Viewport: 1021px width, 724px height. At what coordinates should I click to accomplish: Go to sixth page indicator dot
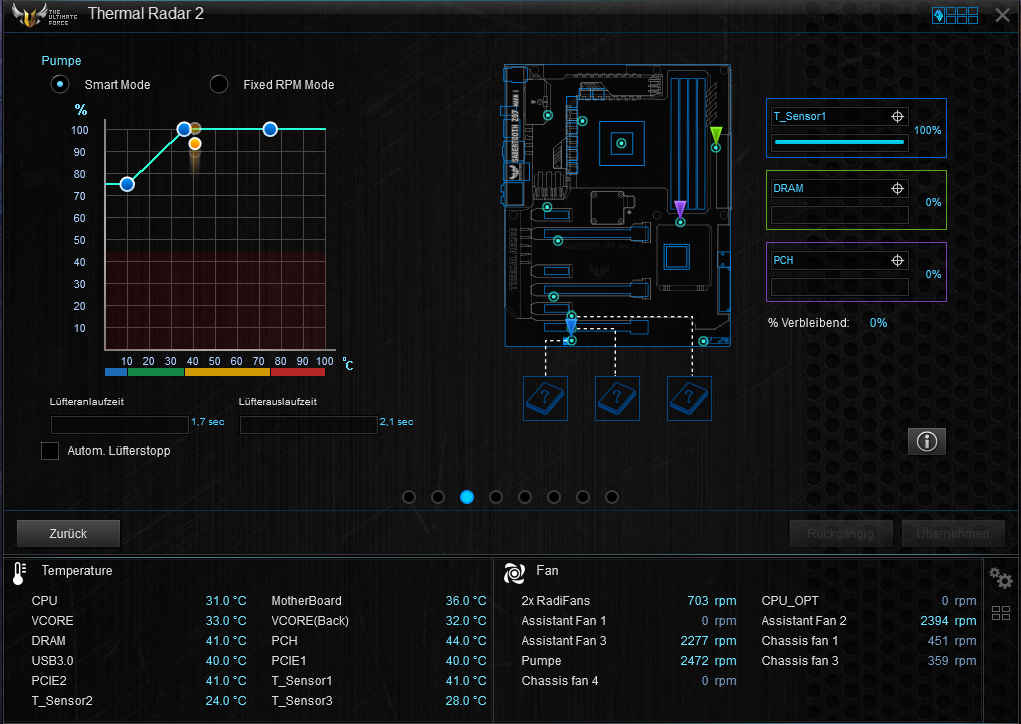[x=554, y=497]
